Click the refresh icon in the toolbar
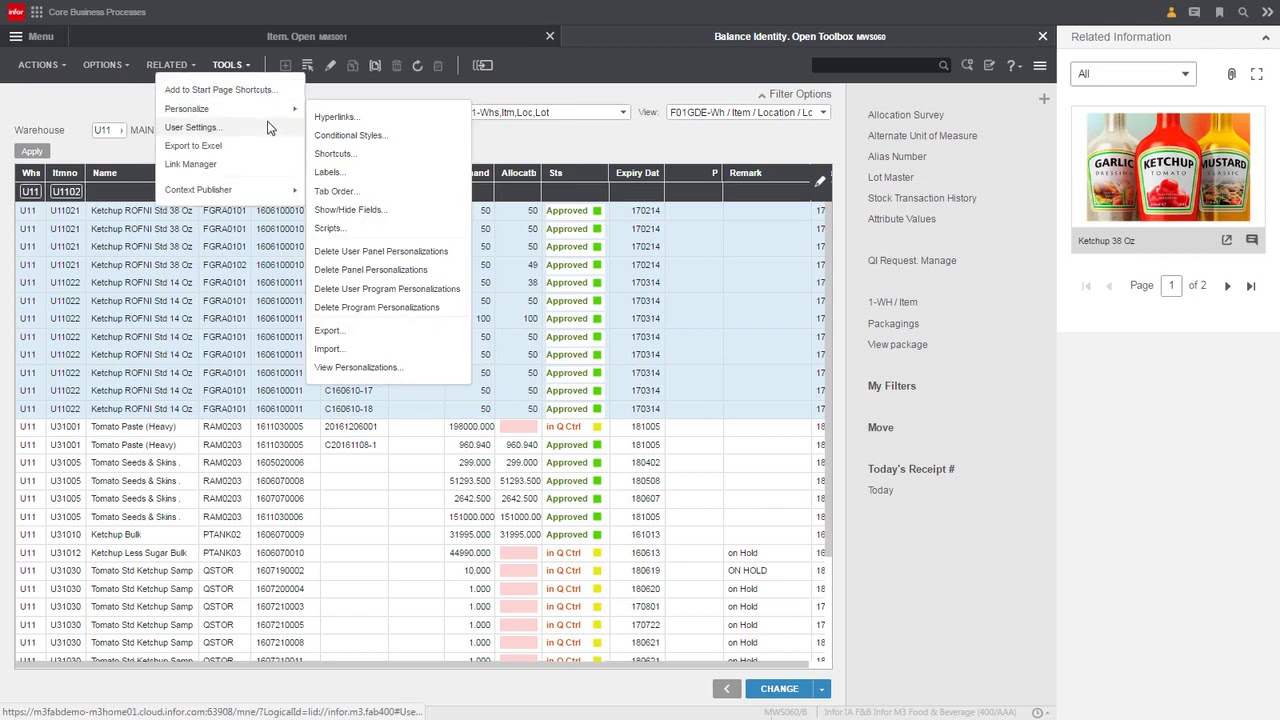The height and width of the screenshot is (720, 1280). click(417, 66)
